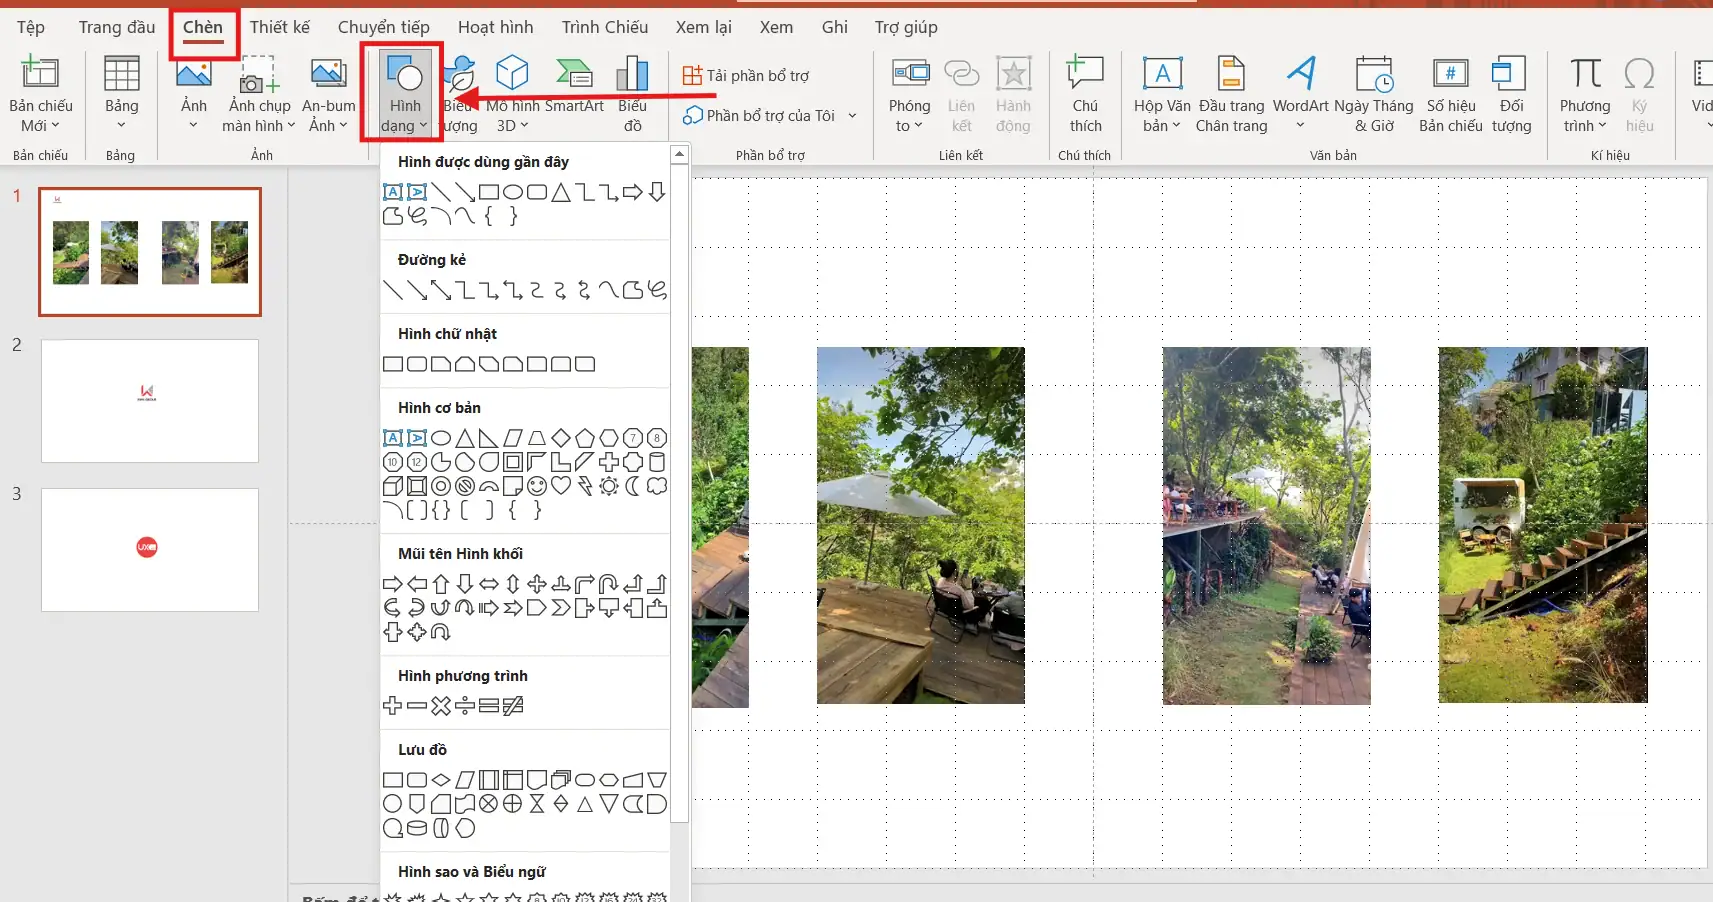Insert the sun shape
Screen dimensions: 1713x902
pyautogui.click(x=609, y=486)
